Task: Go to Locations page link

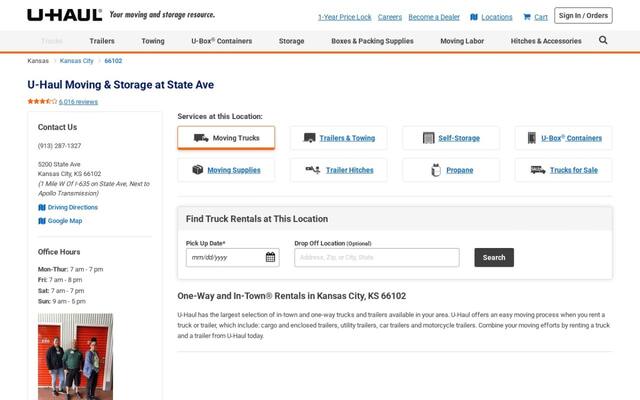Action: click(497, 17)
